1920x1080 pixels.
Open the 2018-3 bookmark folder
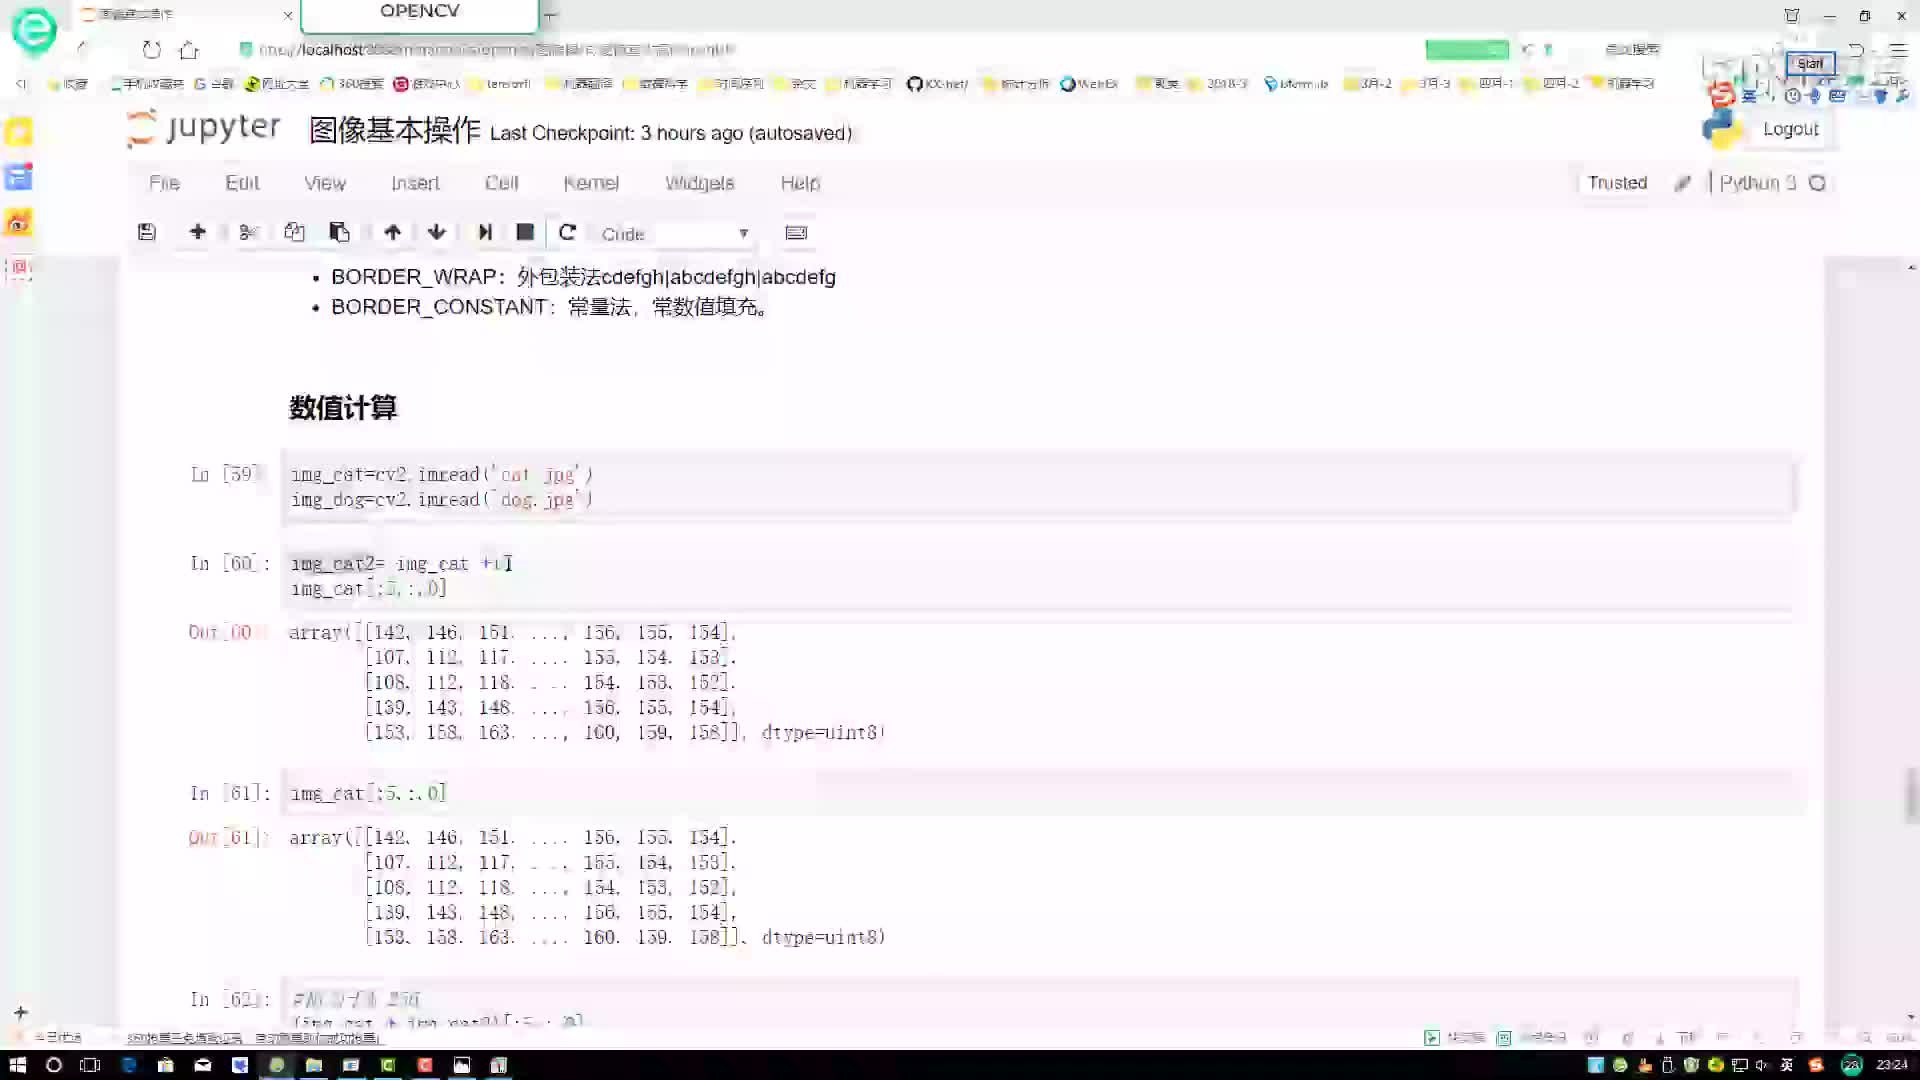pyautogui.click(x=1219, y=84)
